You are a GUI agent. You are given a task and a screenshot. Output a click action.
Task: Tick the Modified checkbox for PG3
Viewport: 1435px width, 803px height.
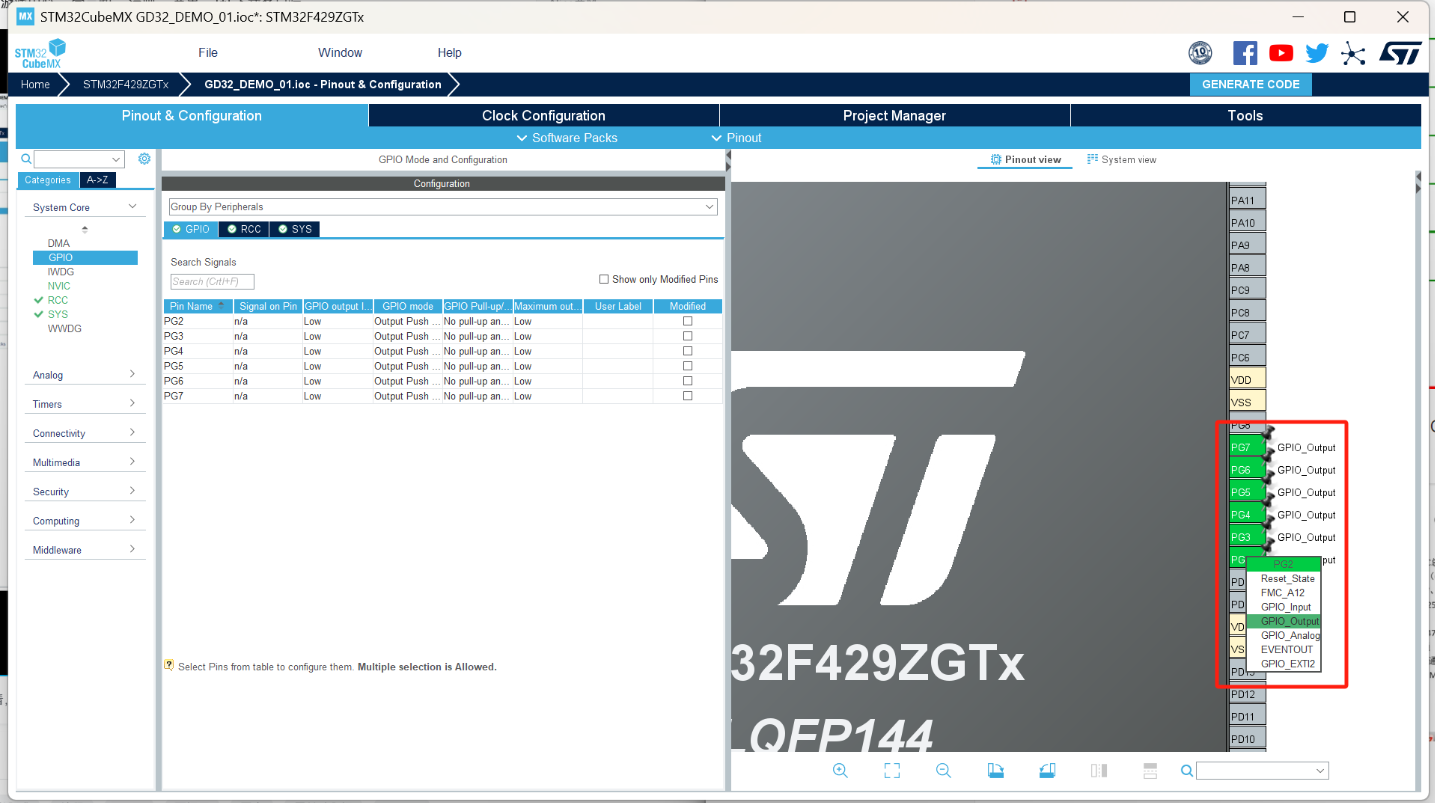pos(687,336)
